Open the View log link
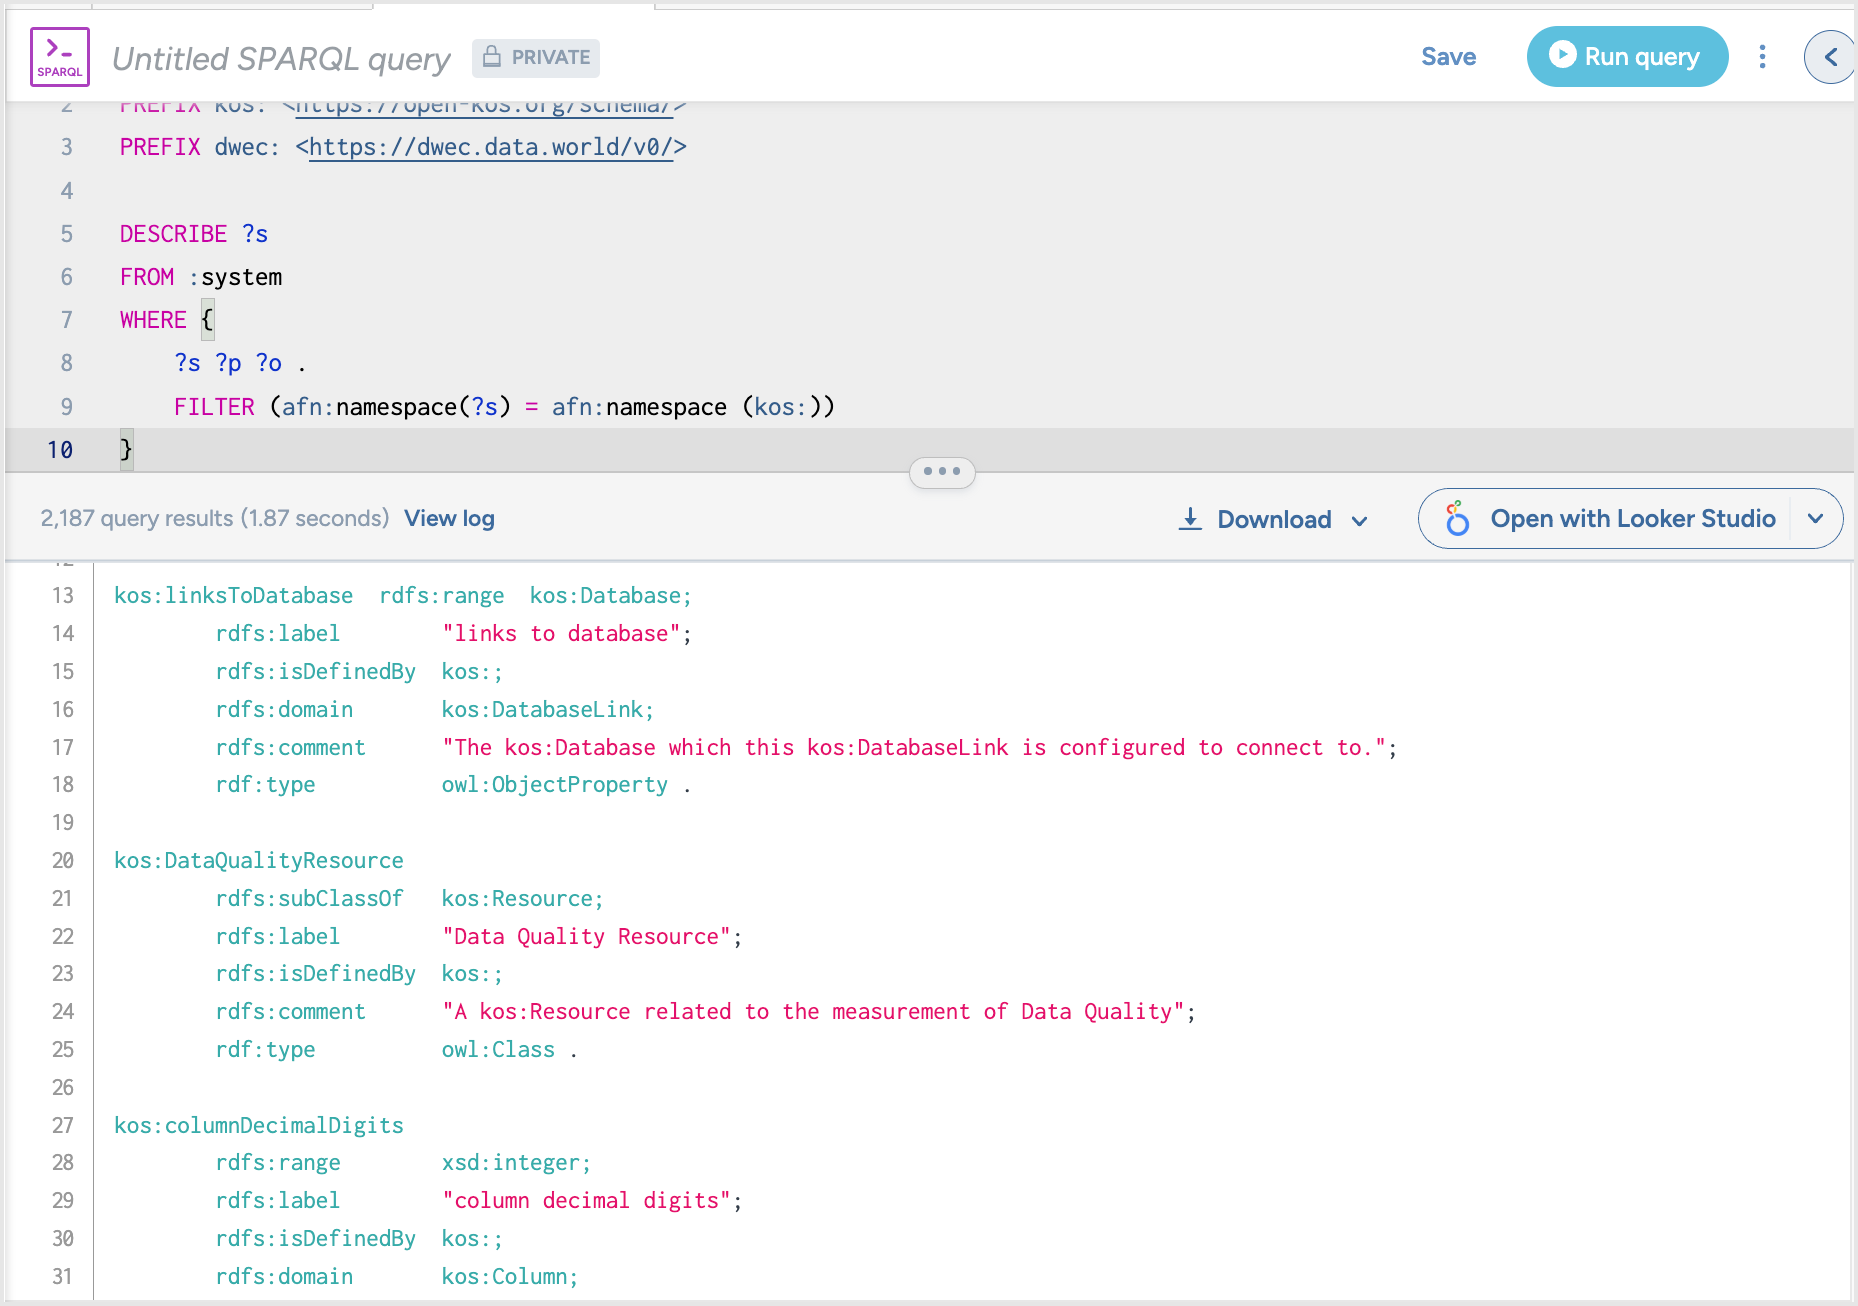This screenshot has height=1306, width=1858. pos(449,518)
